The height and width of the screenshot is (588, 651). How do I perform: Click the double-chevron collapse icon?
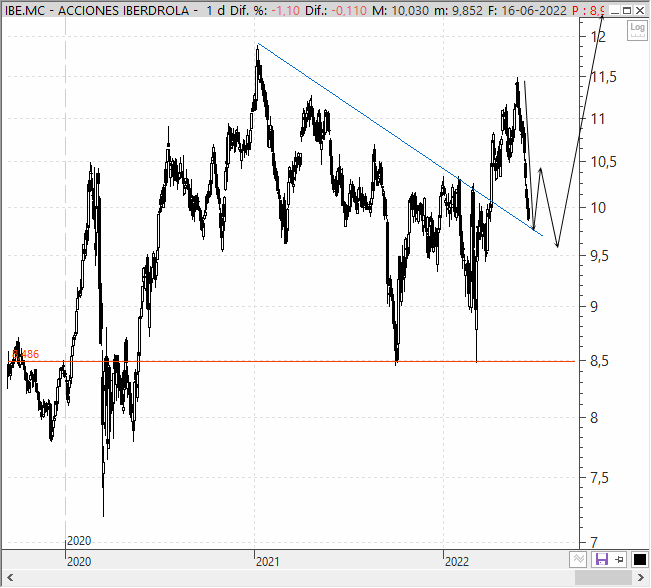click(x=578, y=559)
